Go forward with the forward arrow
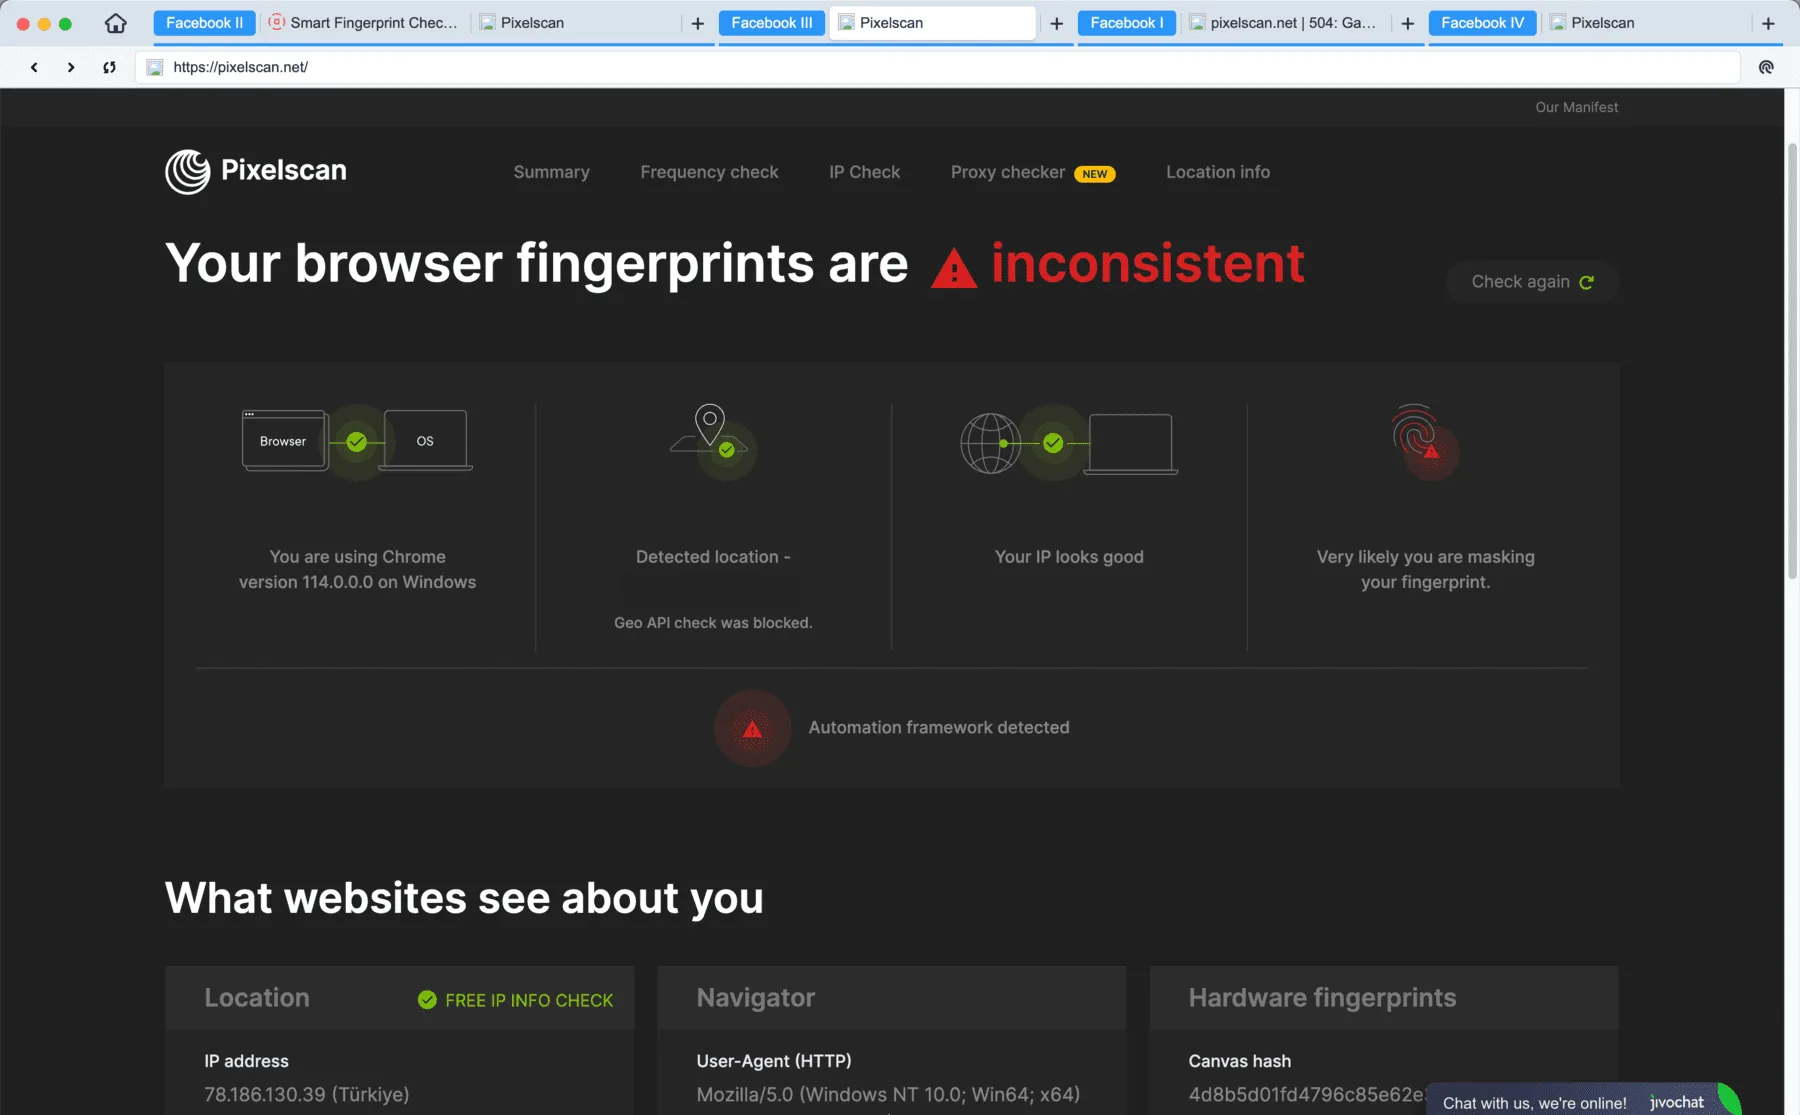Image resolution: width=1800 pixels, height=1115 pixels. tap(71, 67)
